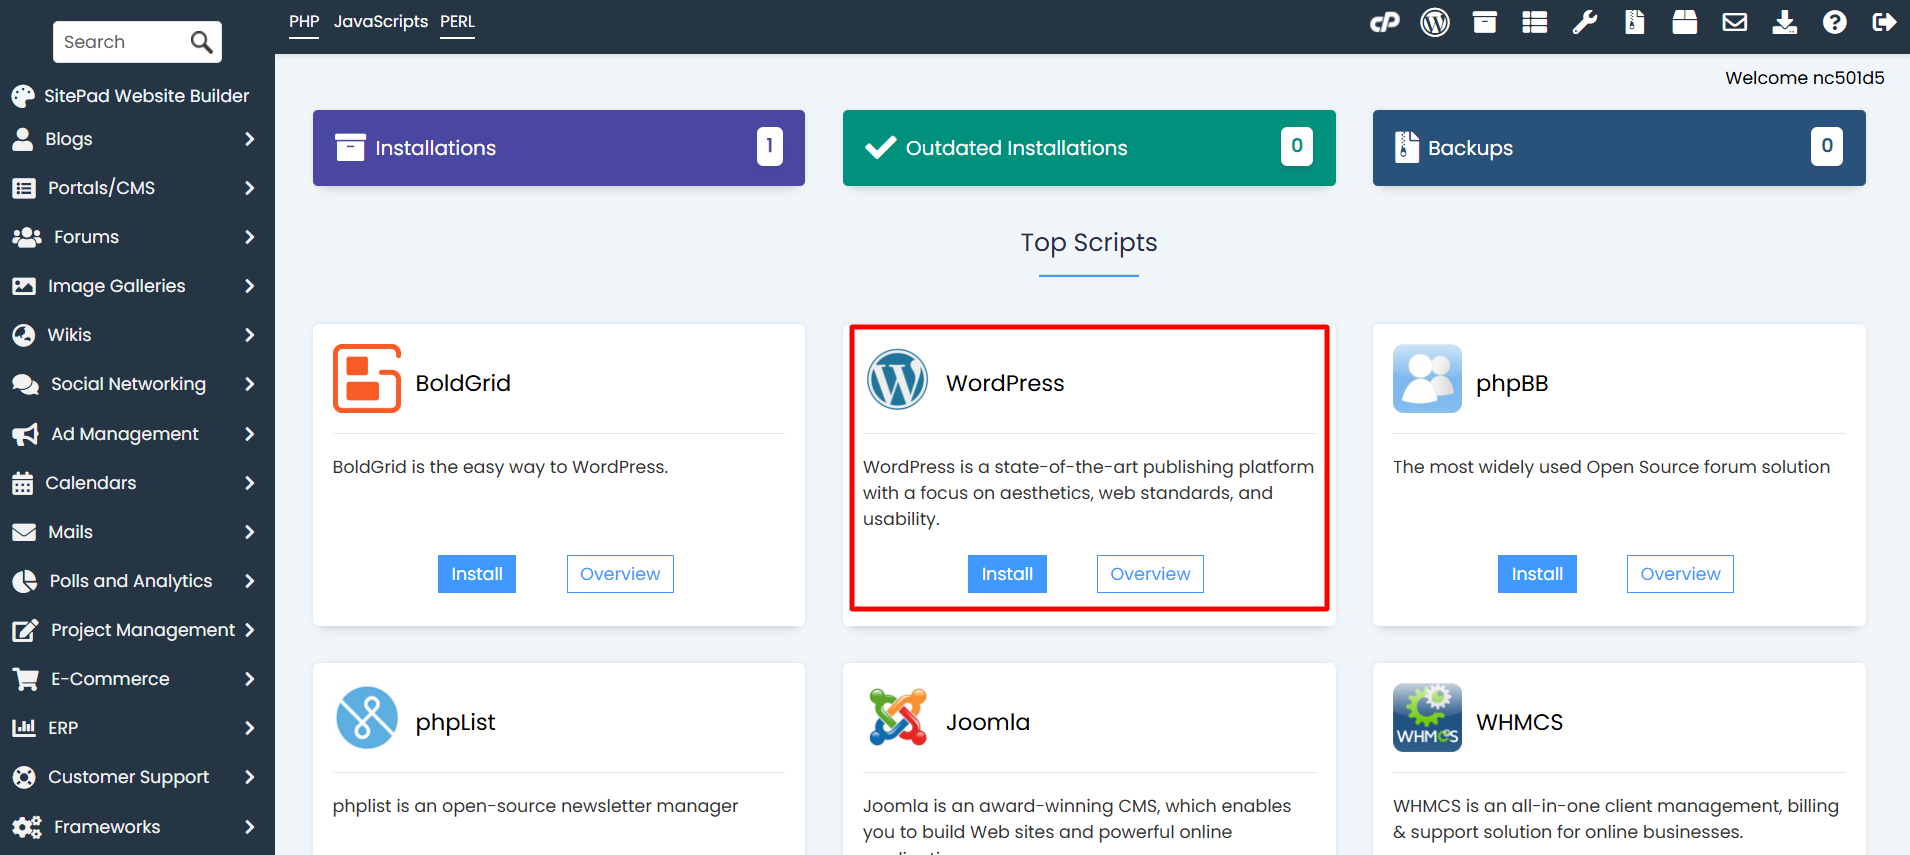Click the WHMCS script title
Image resolution: width=1910 pixels, height=855 pixels.
point(1519,722)
